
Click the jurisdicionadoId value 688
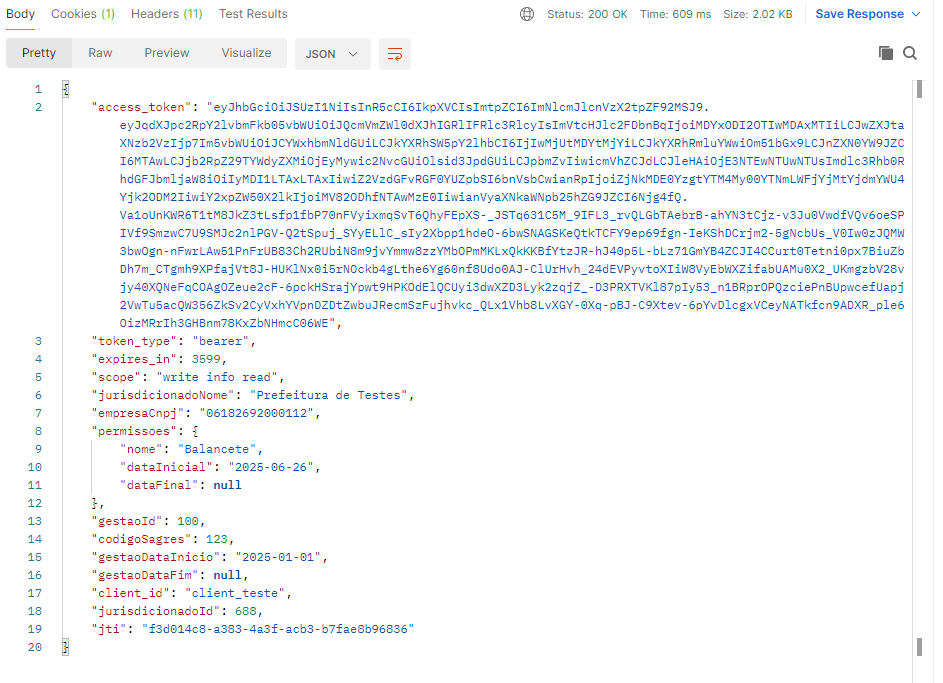click(x=246, y=611)
